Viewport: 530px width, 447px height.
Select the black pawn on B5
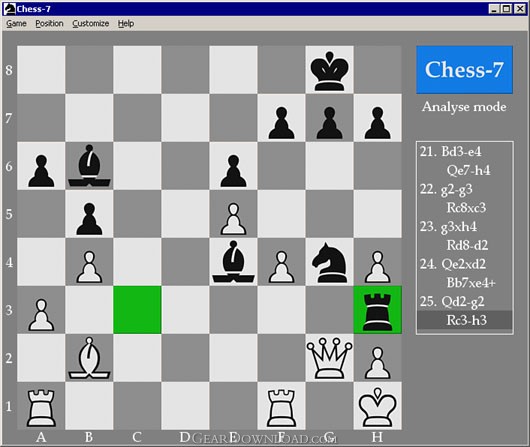[x=89, y=219]
